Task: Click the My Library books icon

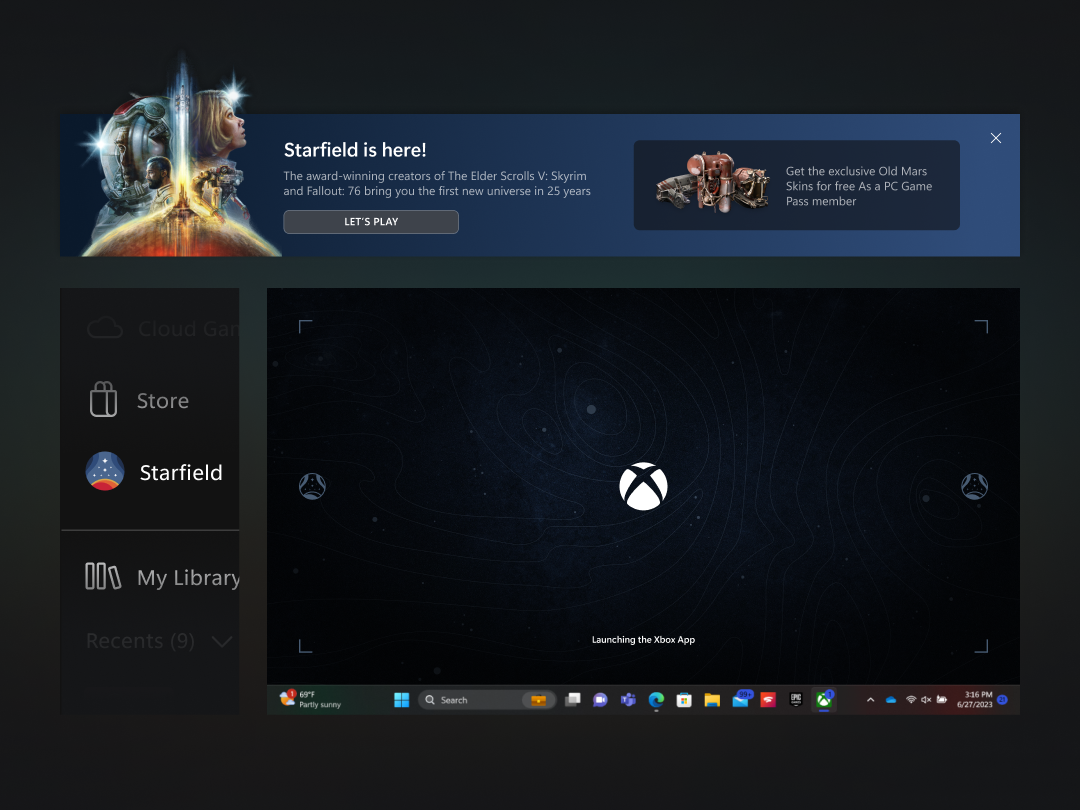Action: coord(103,576)
